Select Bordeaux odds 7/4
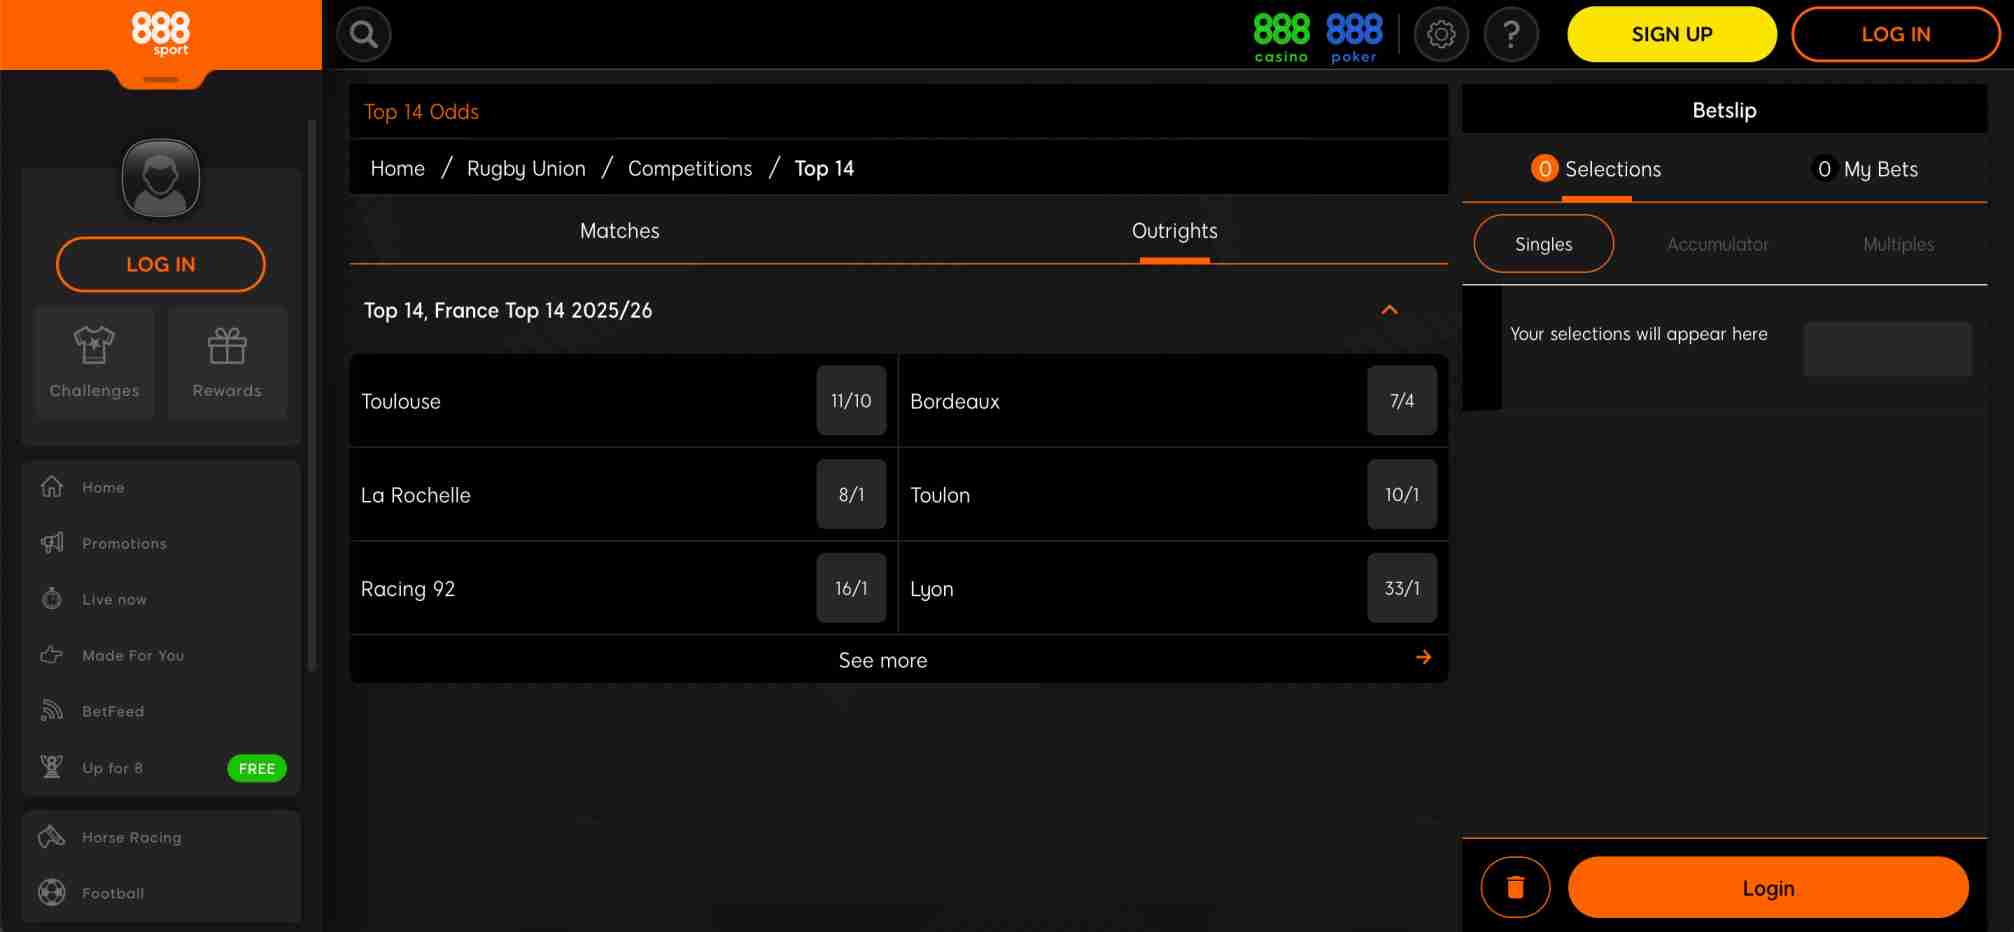Viewport: 2014px width, 932px height. click(x=1401, y=400)
